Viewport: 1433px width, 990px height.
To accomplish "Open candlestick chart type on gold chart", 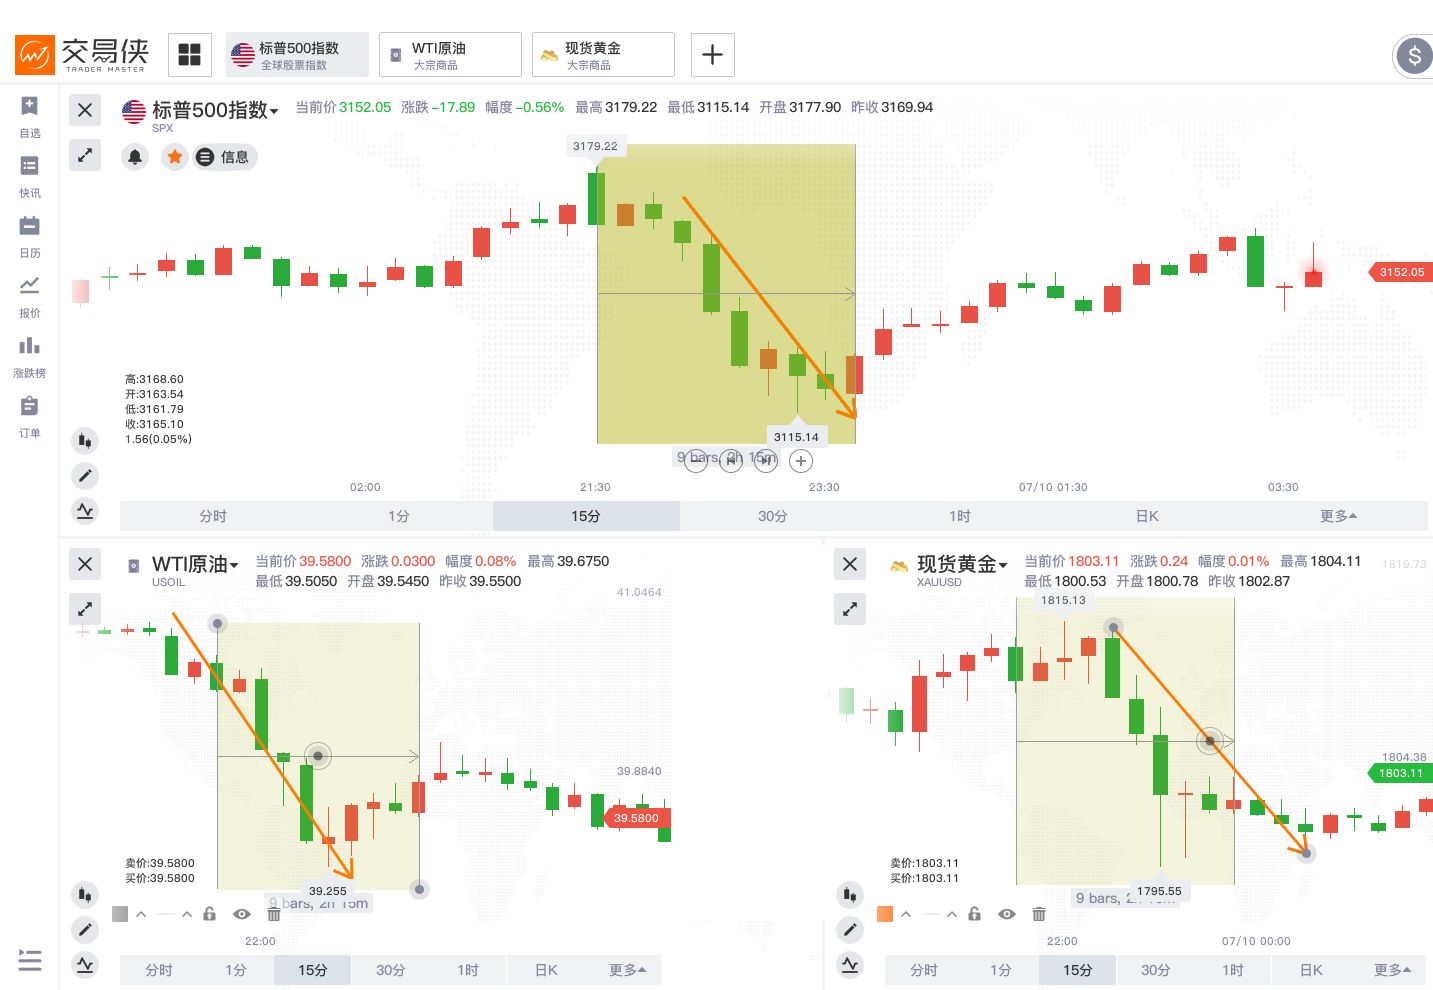I will [850, 894].
